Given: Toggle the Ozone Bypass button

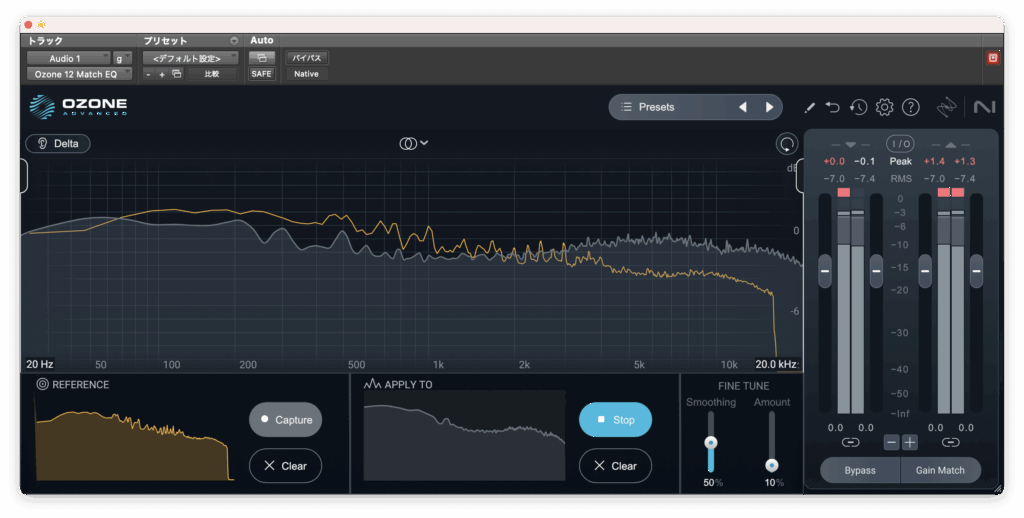Looking at the screenshot, I should (859, 470).
